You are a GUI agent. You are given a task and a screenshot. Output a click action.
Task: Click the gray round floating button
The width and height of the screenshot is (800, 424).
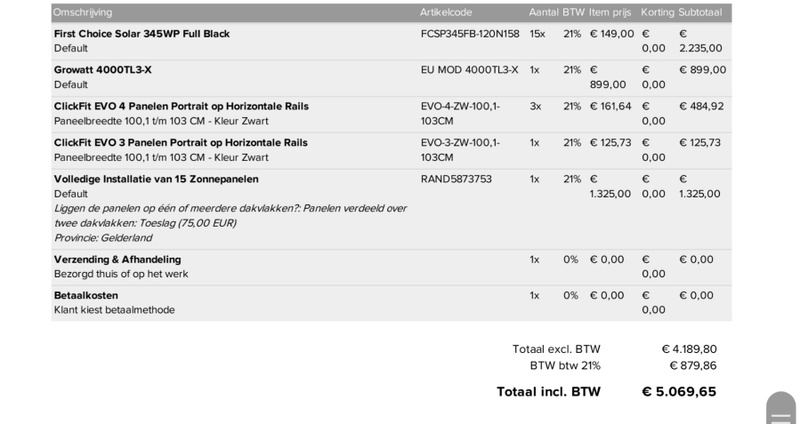pyautogui.click(x=781, y=409)
